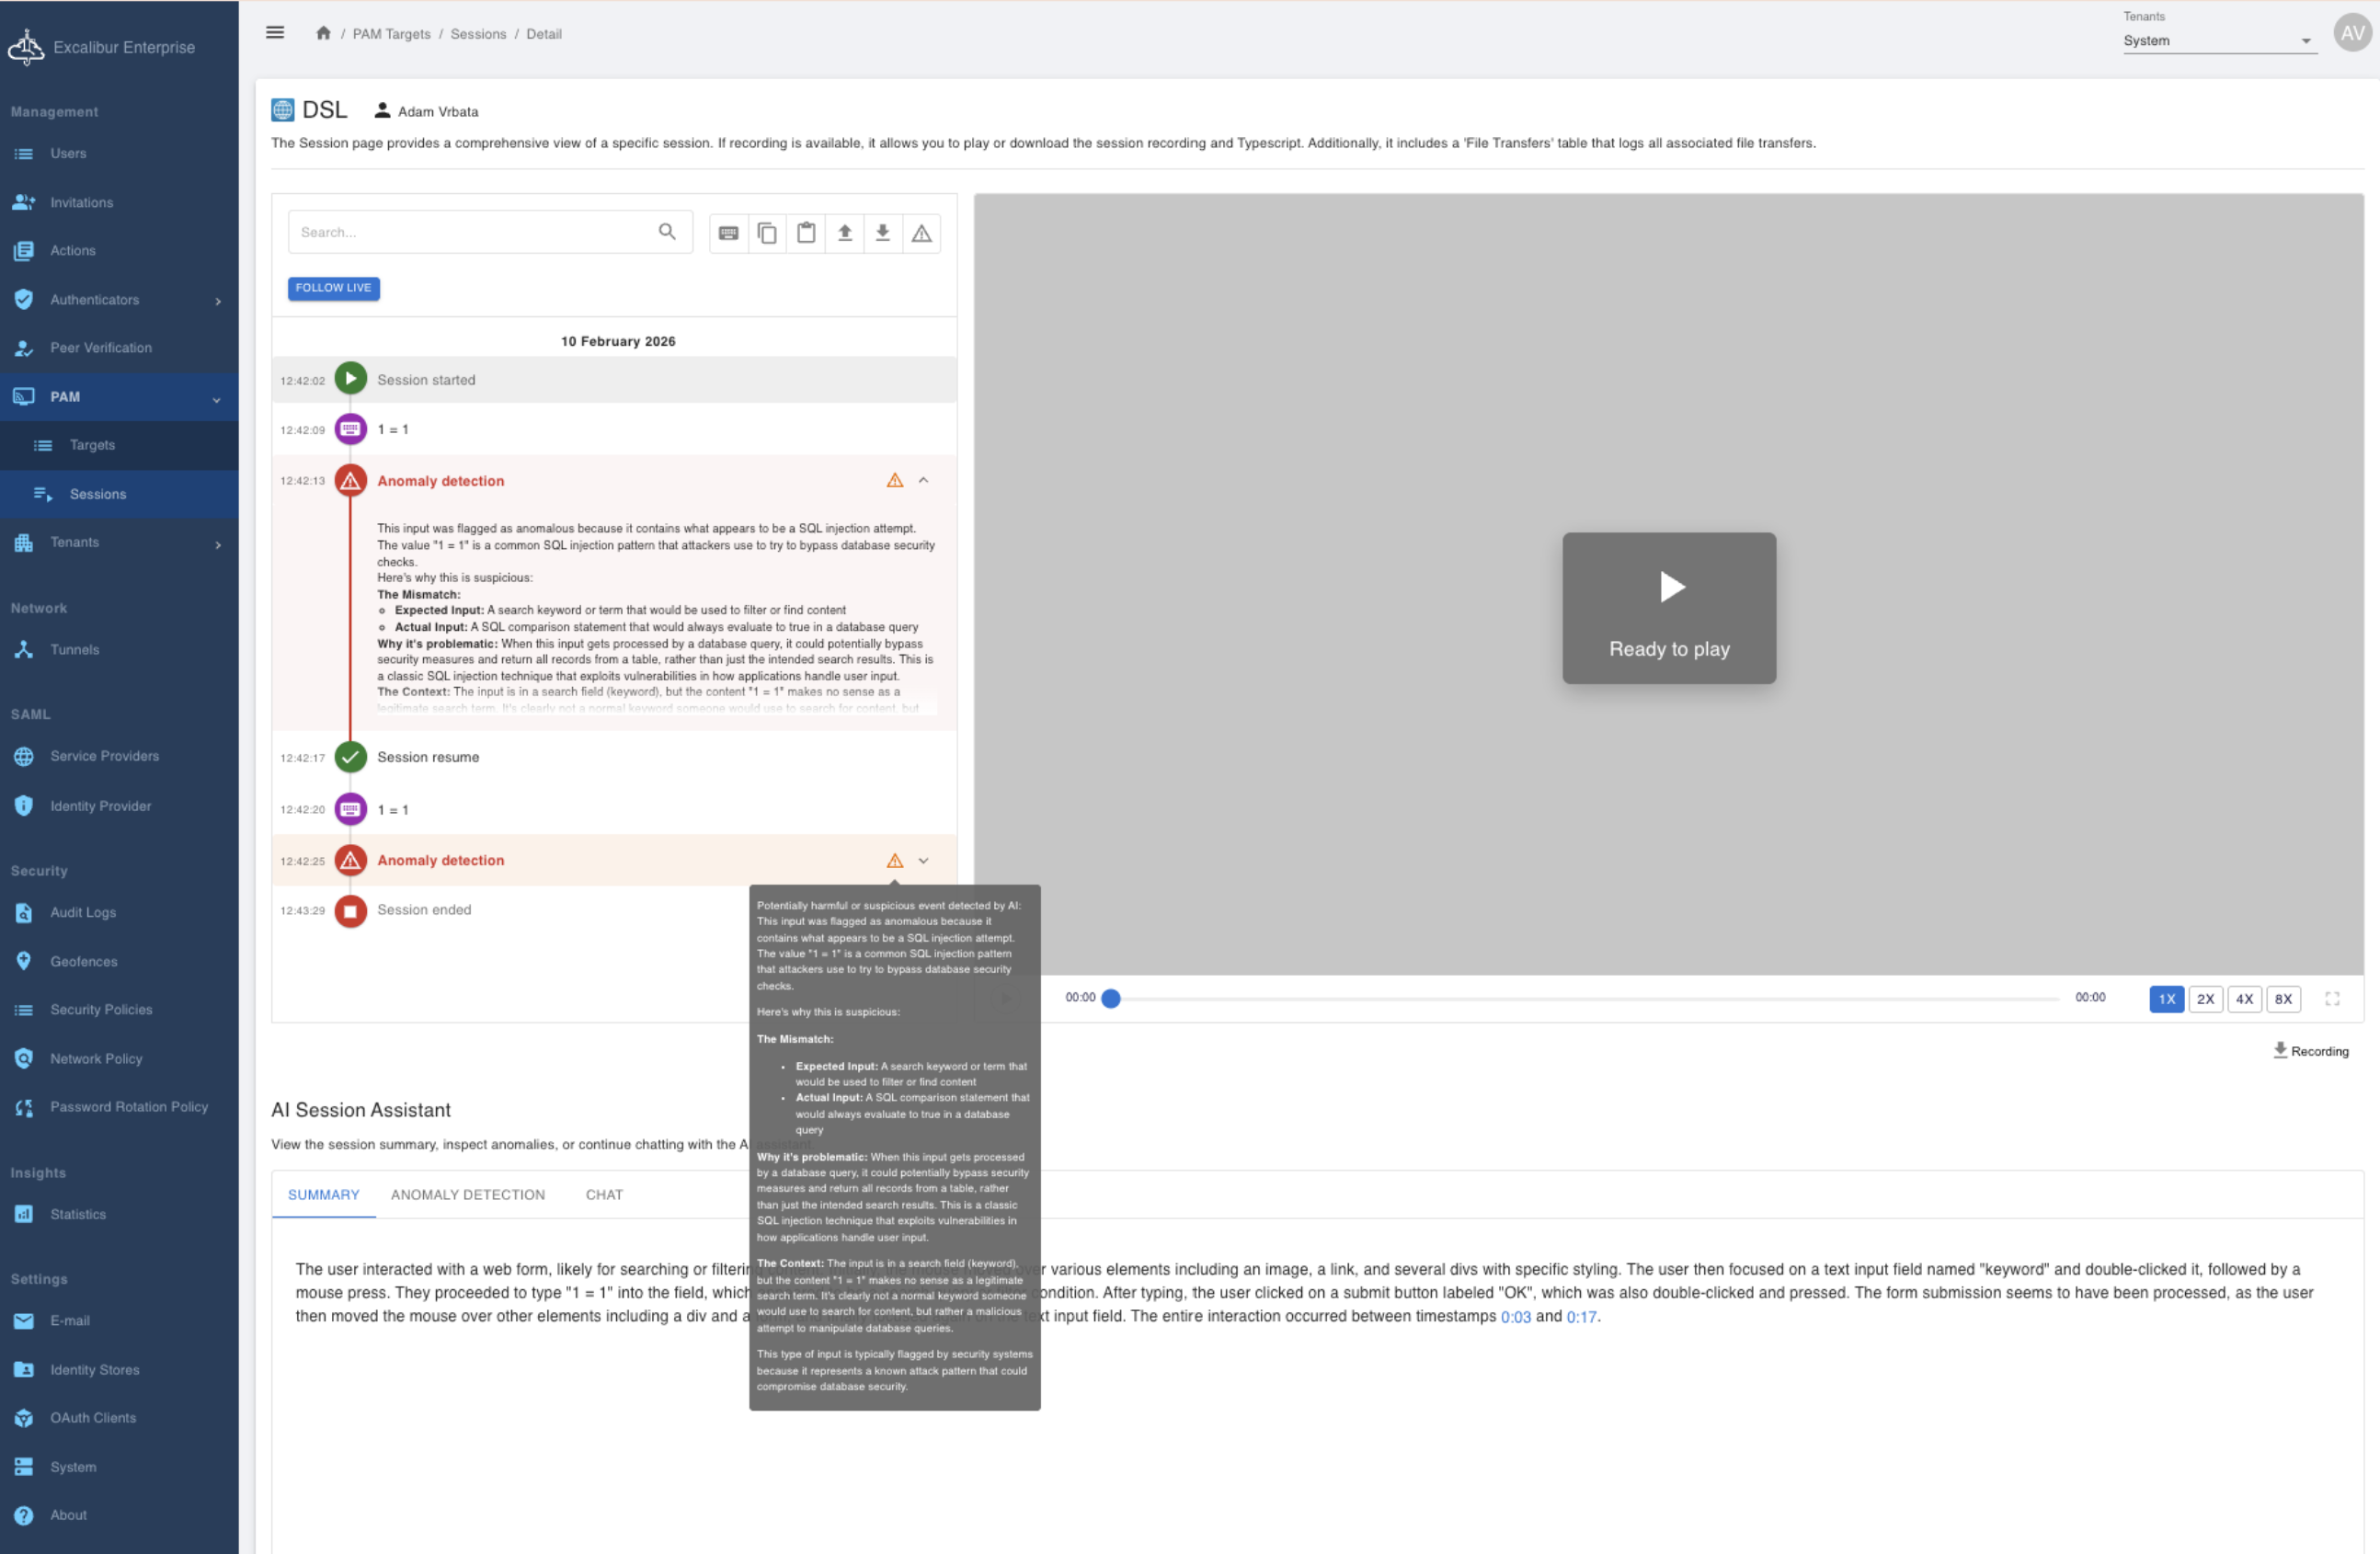Switch to the Anomaly Detection tab
The width and height of the screenshot is (2380, 1554).
[x=468, y=1195]
